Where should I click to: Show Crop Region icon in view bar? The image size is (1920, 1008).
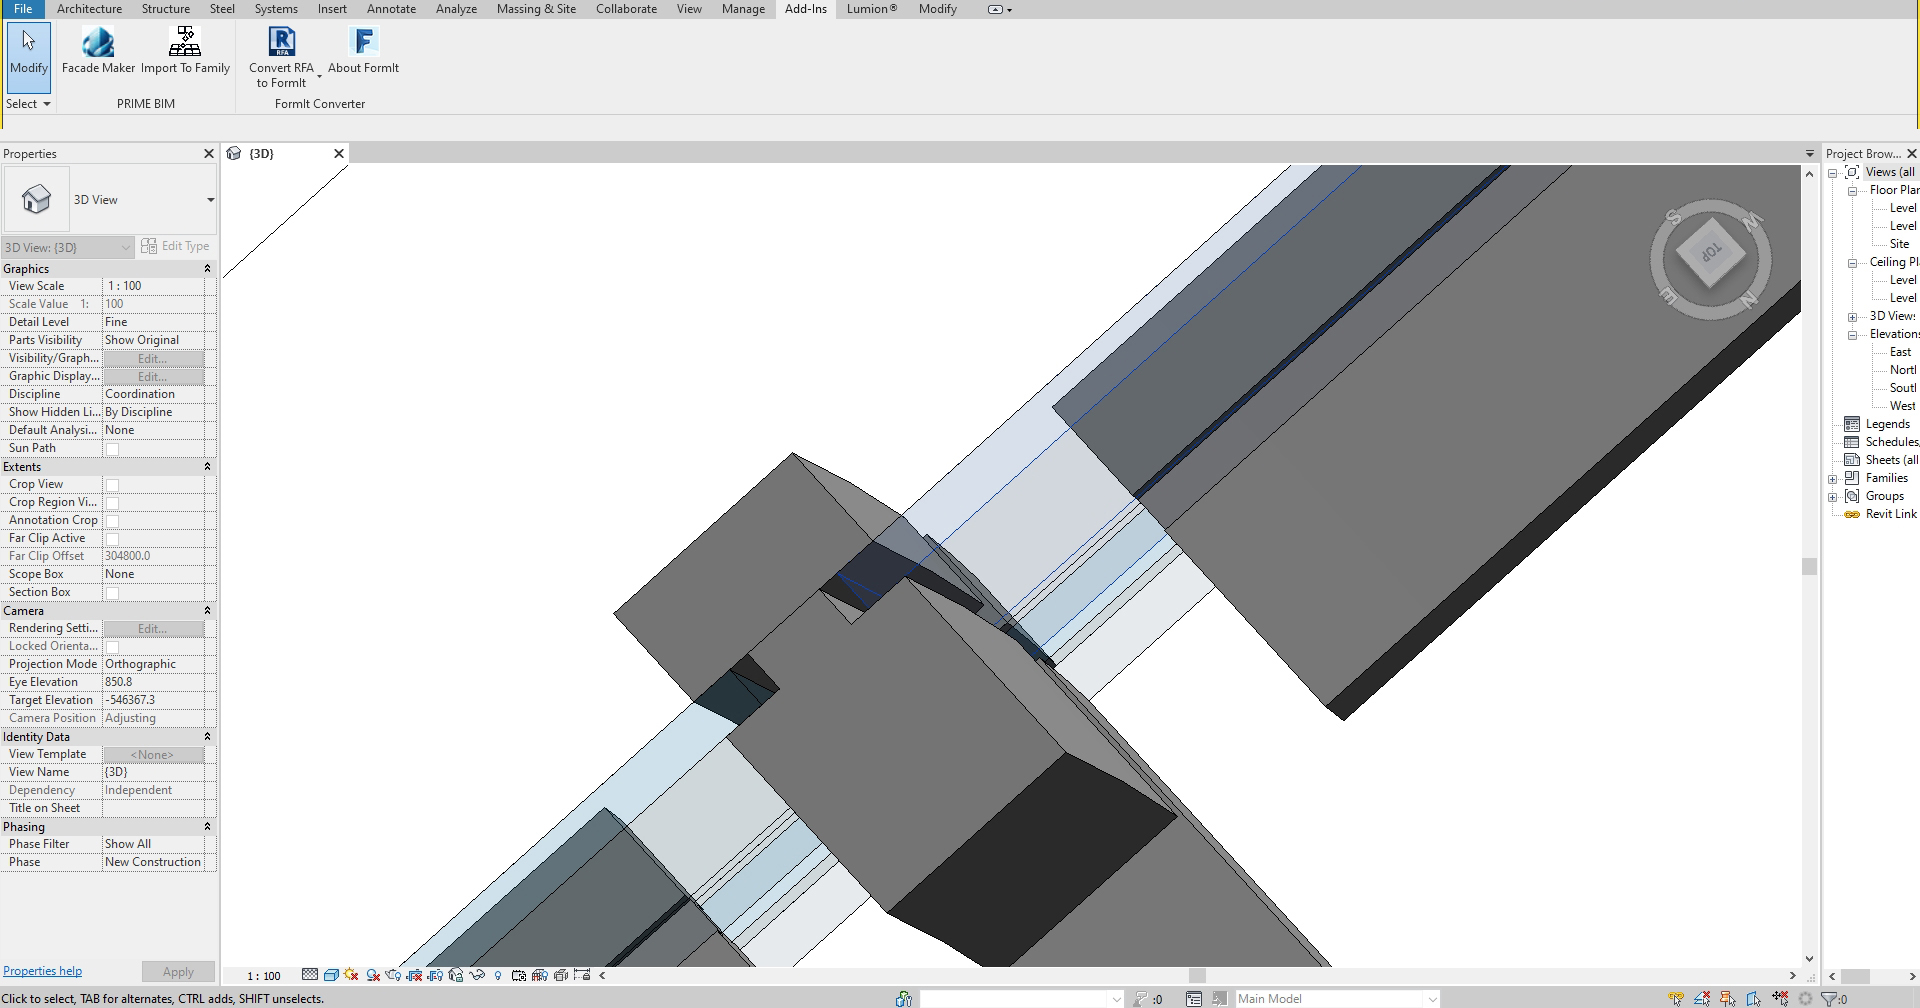pos(435,975)
